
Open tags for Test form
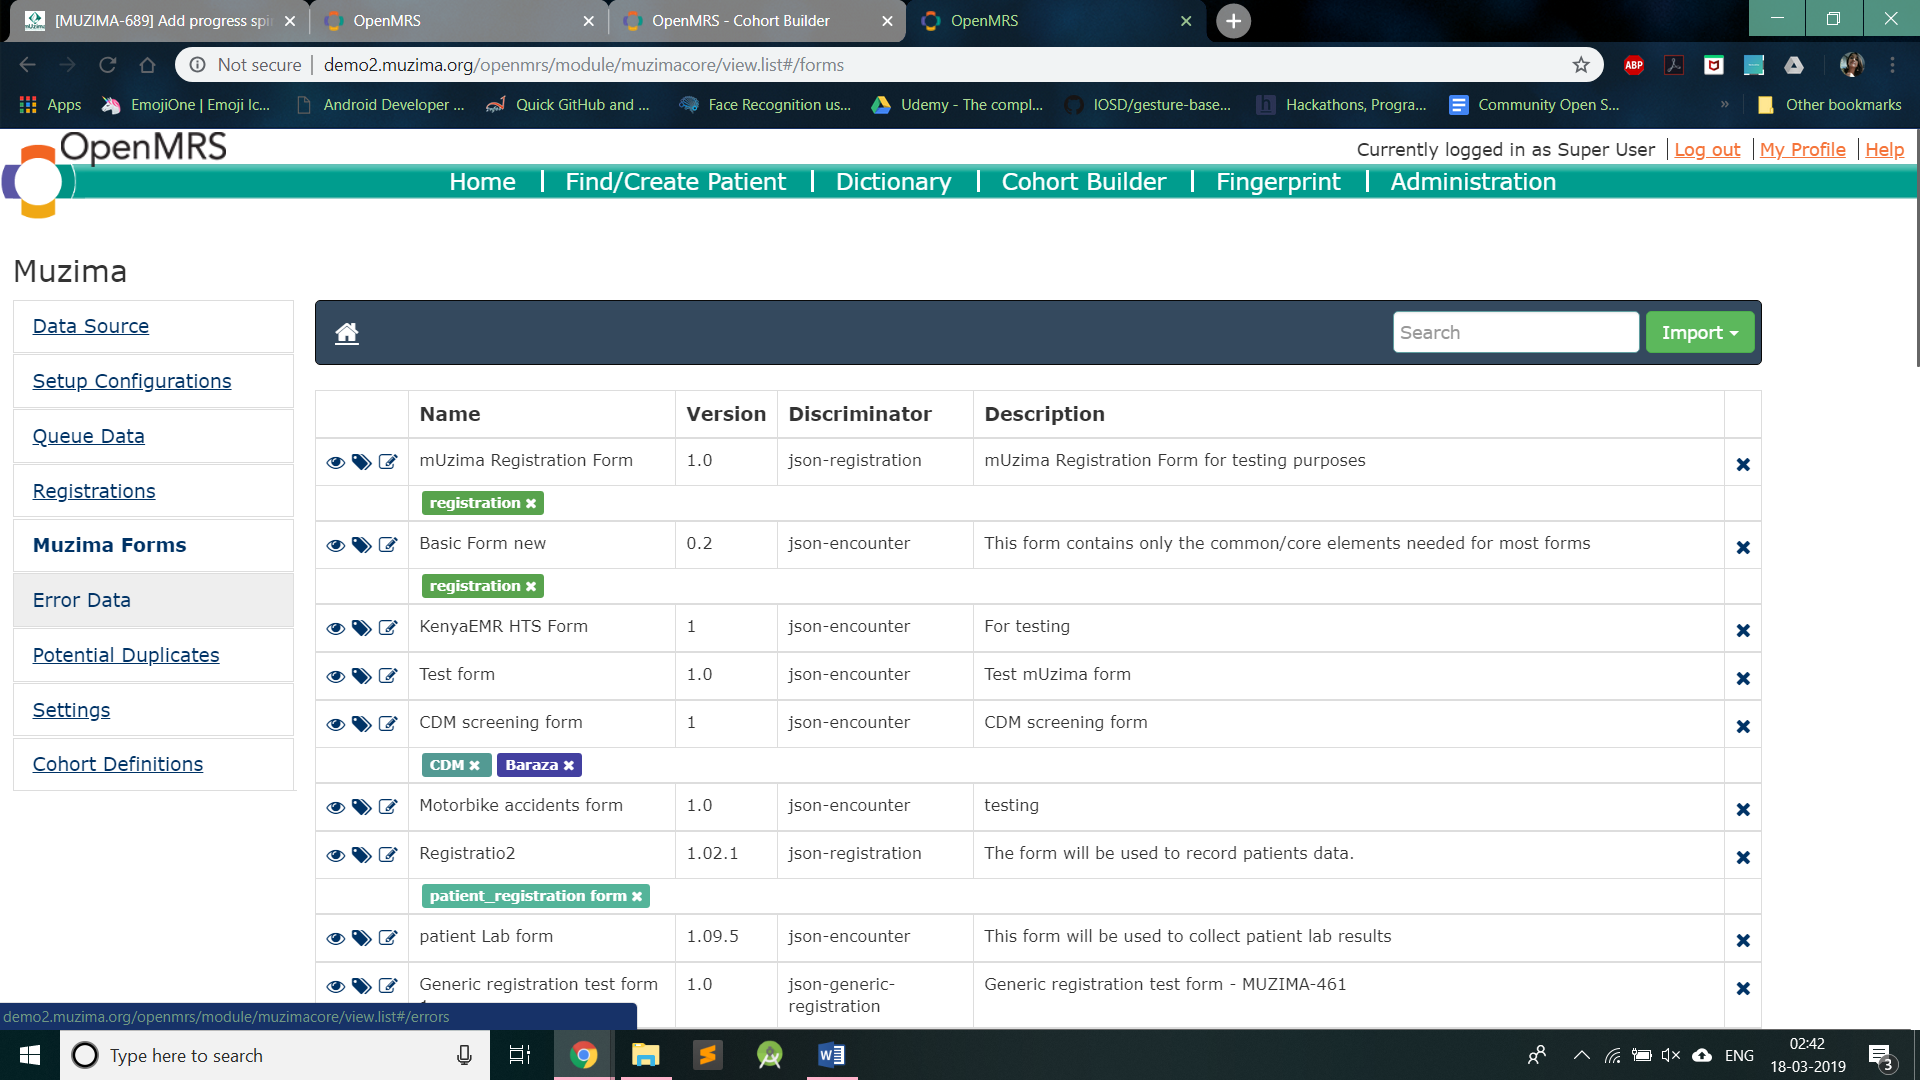pyautogui.click(x=362, y=676)
